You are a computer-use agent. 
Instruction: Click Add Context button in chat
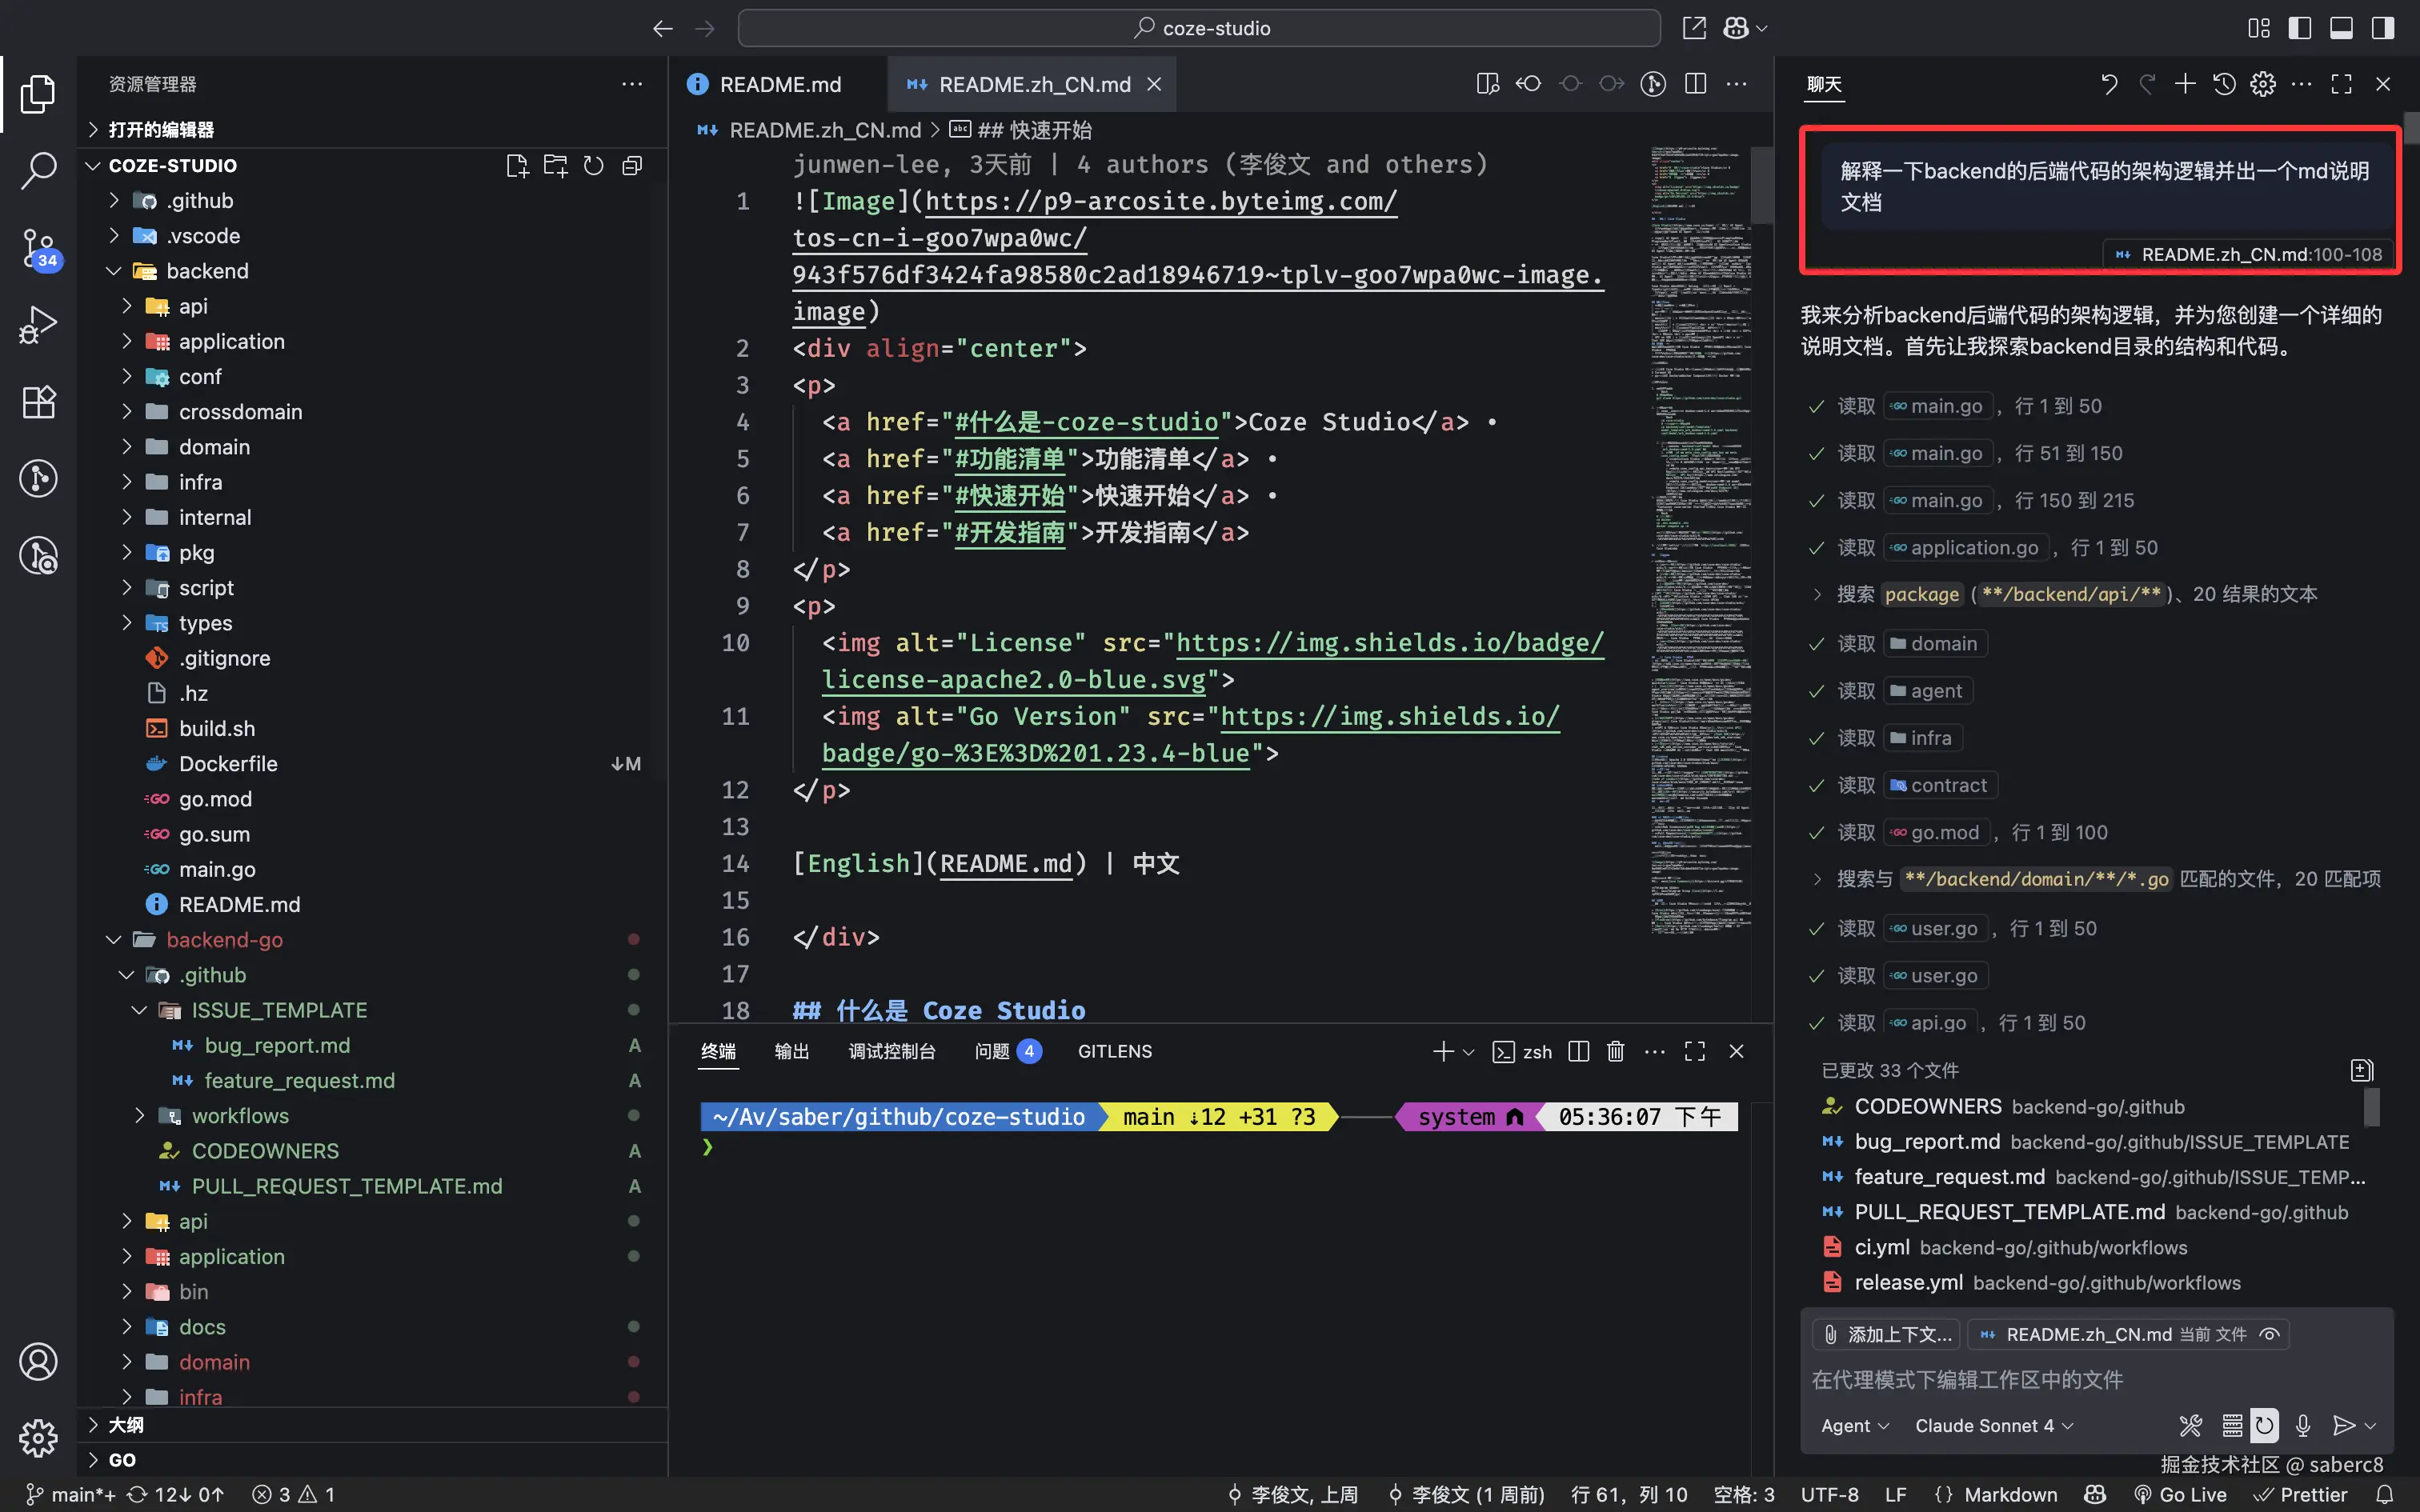[x=1886, y=1334]
